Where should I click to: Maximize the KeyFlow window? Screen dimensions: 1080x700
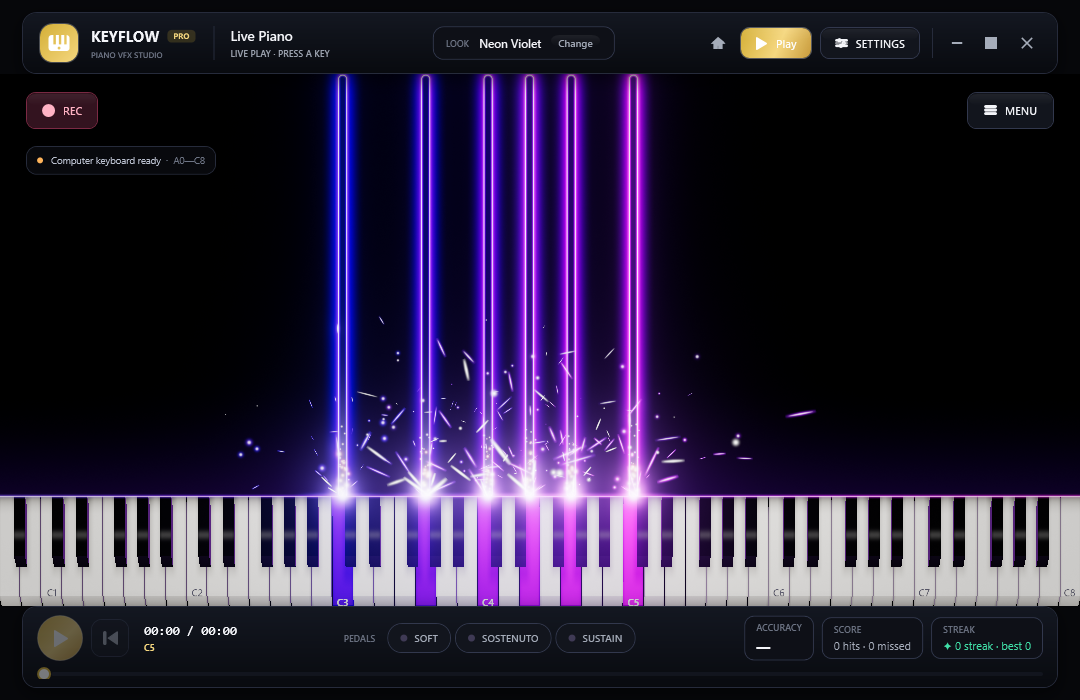pos(991,43)
